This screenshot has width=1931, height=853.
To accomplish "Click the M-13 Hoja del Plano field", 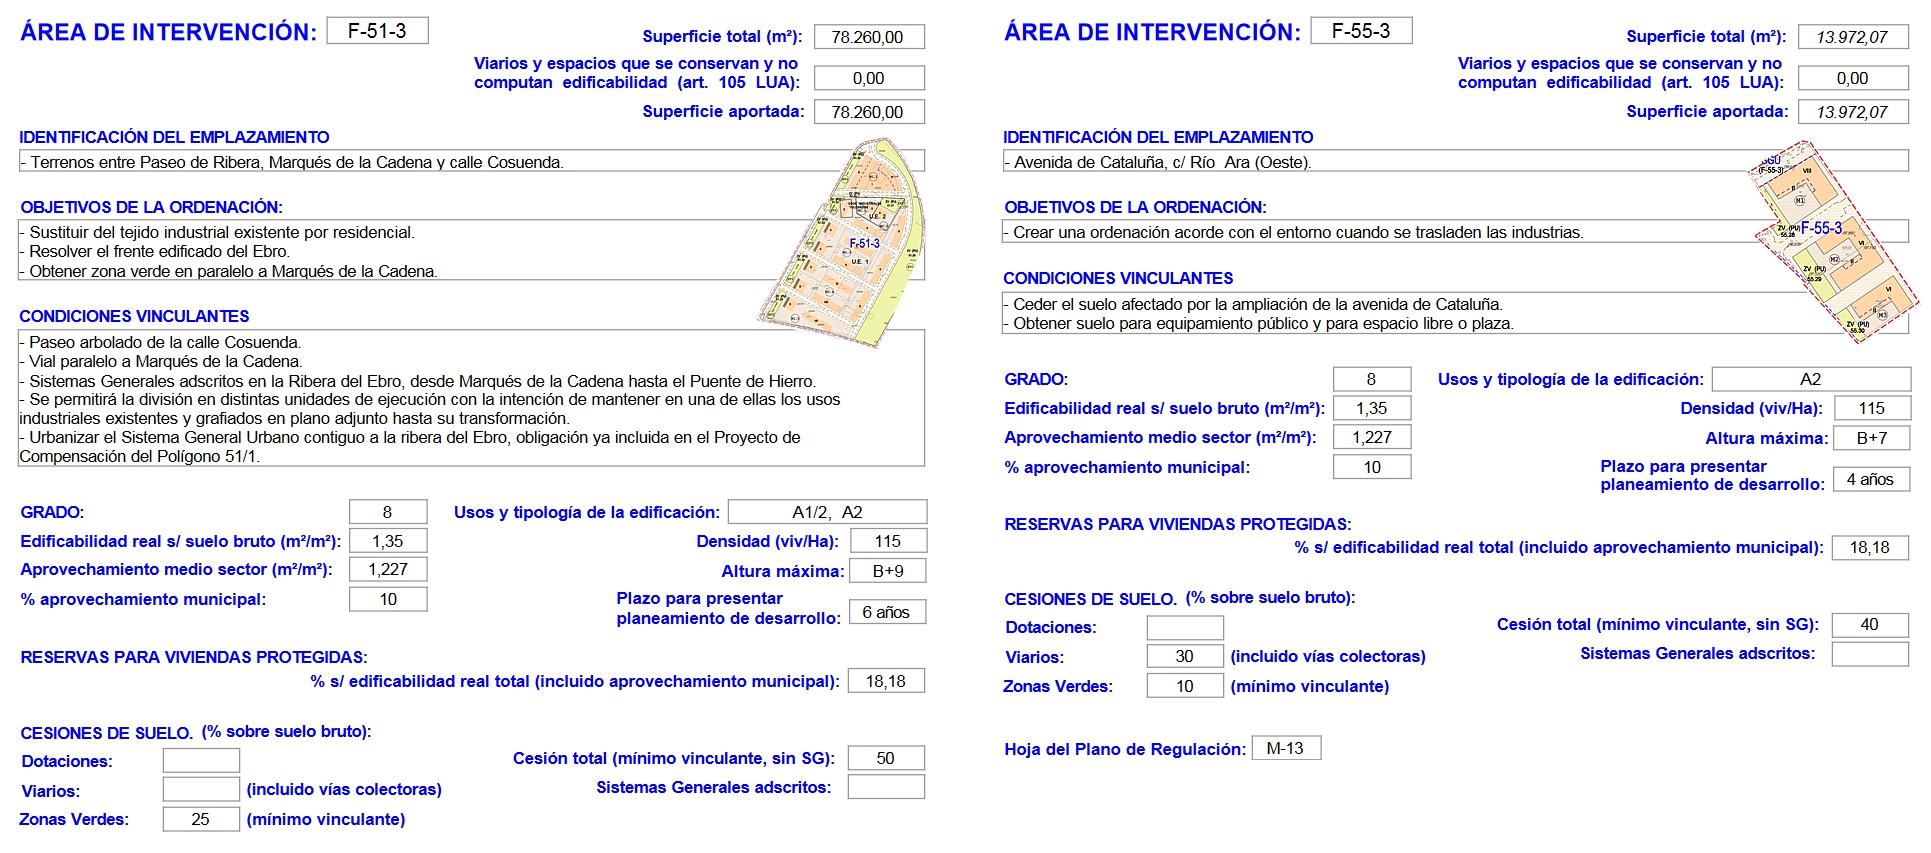I will tap(1286, 748).
